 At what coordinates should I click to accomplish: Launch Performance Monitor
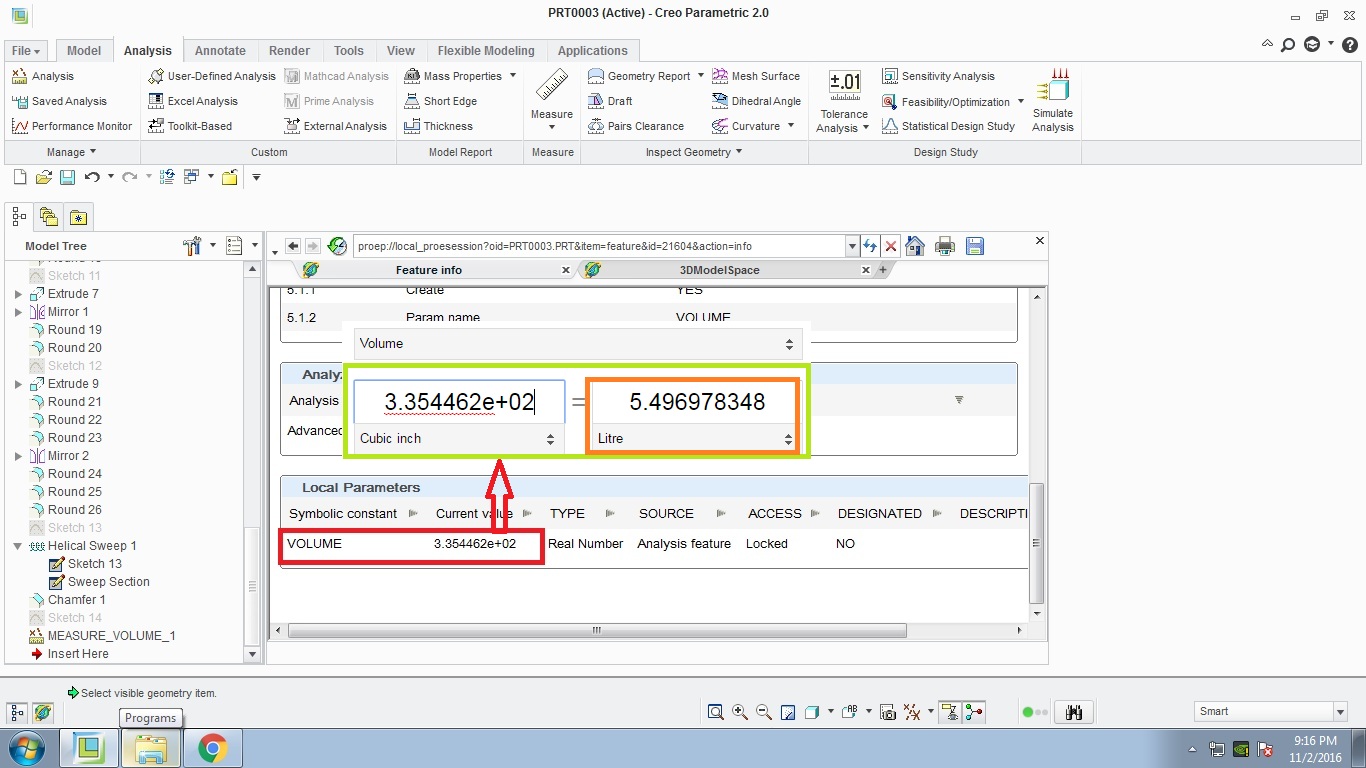click(72, 126)
